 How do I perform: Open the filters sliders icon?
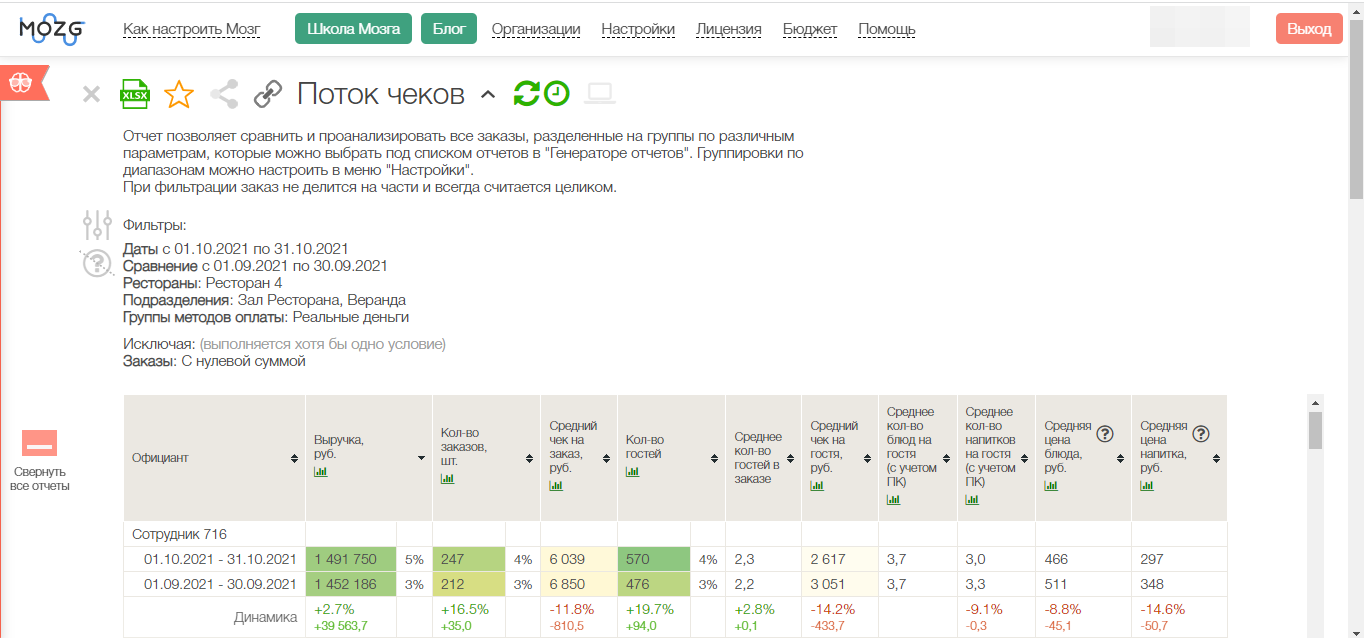97,225
